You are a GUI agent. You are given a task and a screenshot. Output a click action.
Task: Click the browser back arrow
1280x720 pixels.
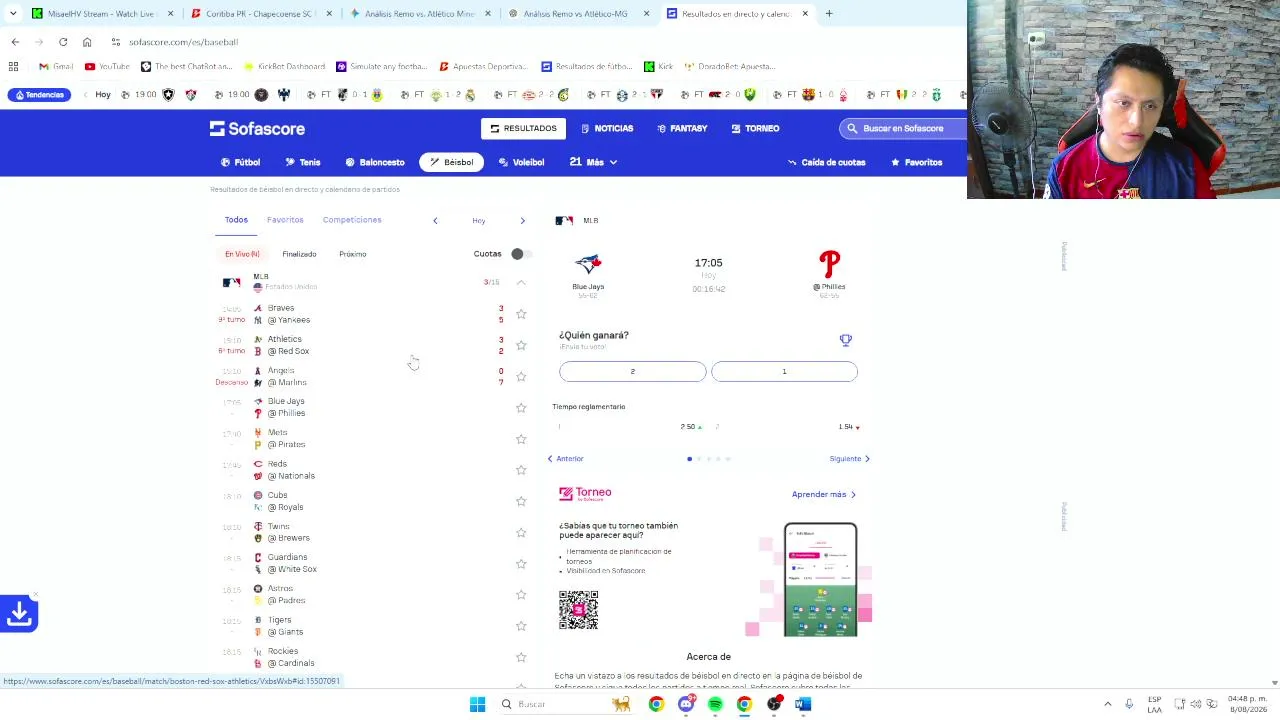[x=15, y=42]
